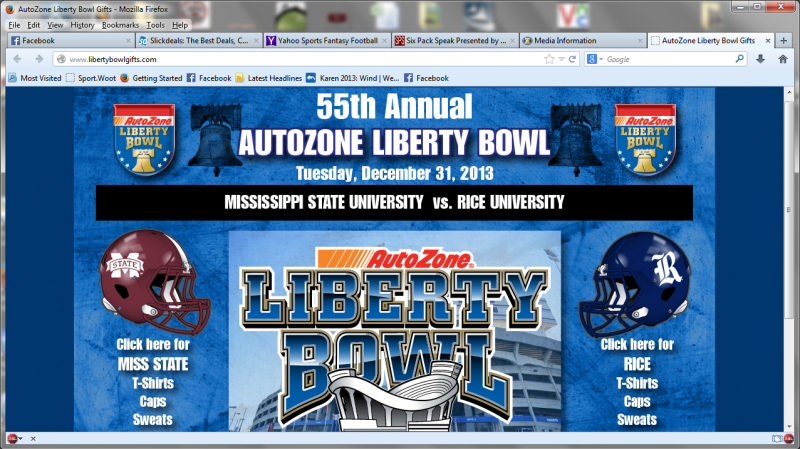Click the Miss State T-Shirts link
The image size is (800, 449).
click(x=153, y=383)
